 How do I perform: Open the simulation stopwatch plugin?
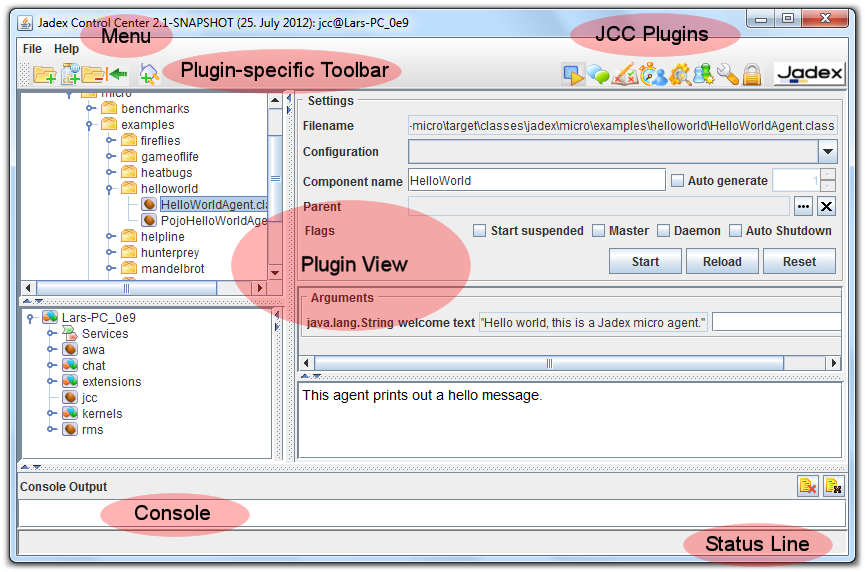652,74
